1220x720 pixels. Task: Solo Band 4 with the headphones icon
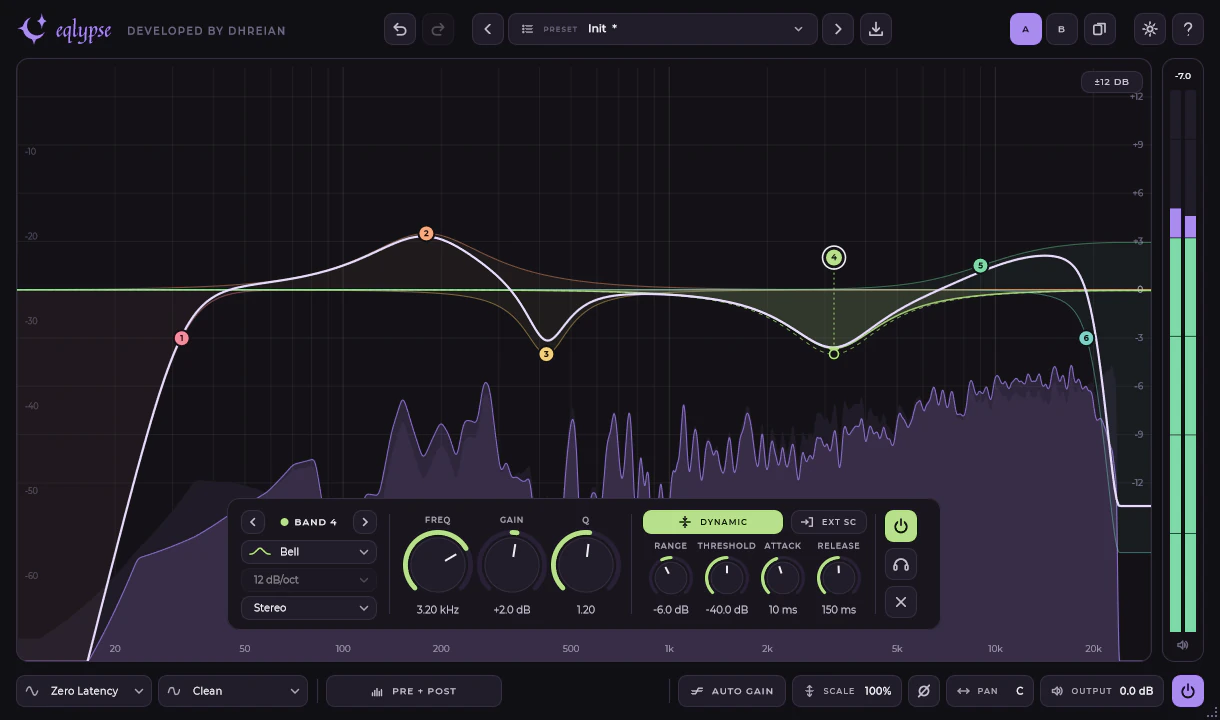pos(901,564)
